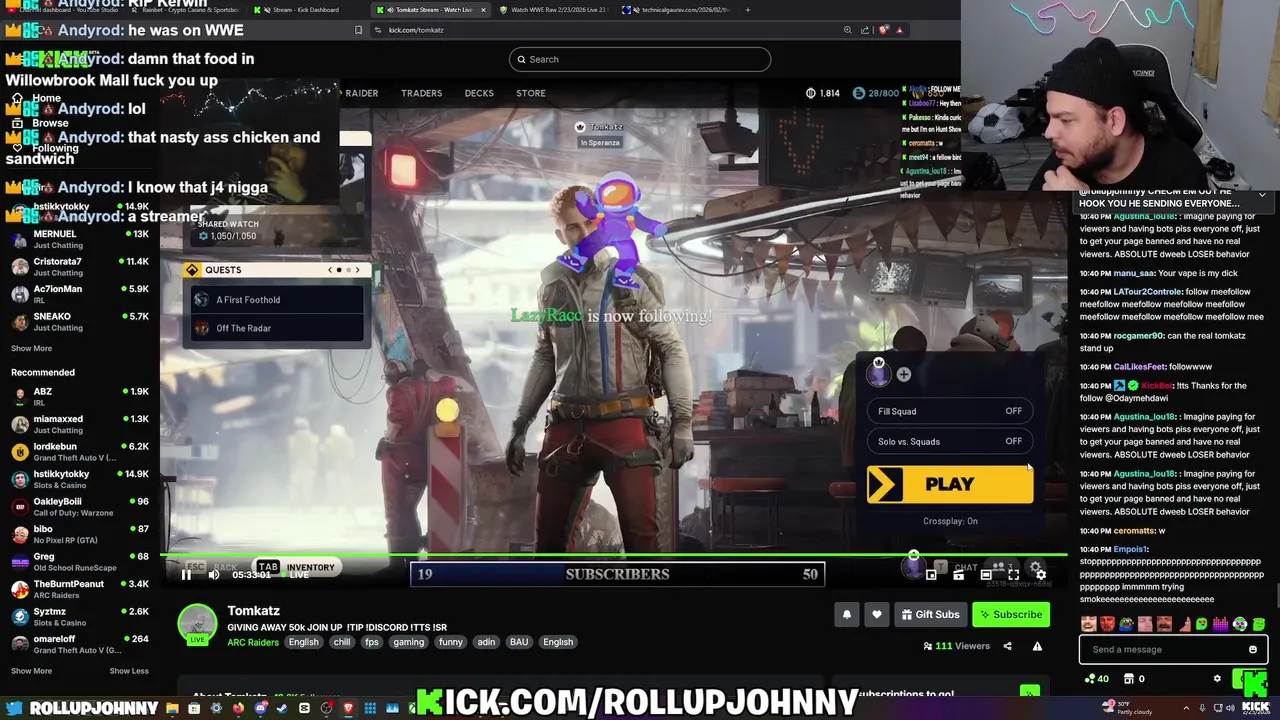The height and width of the screenshot is (720, 1280).
Task: Toggle fullscreen on the video player
Action: [x=1013, y=574]
